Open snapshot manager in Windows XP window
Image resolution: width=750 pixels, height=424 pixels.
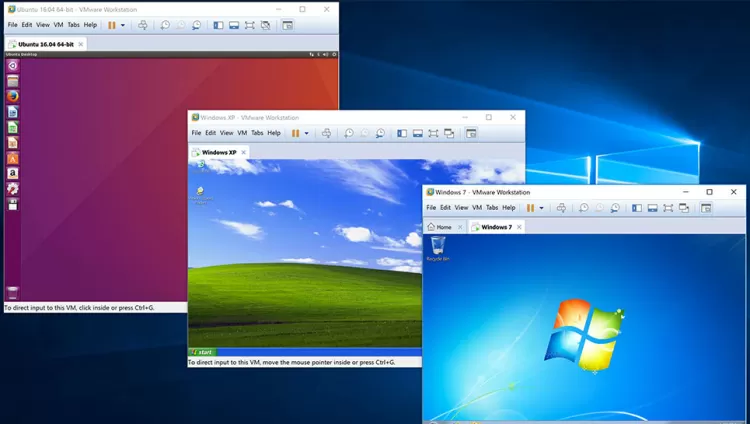[380, 134]
